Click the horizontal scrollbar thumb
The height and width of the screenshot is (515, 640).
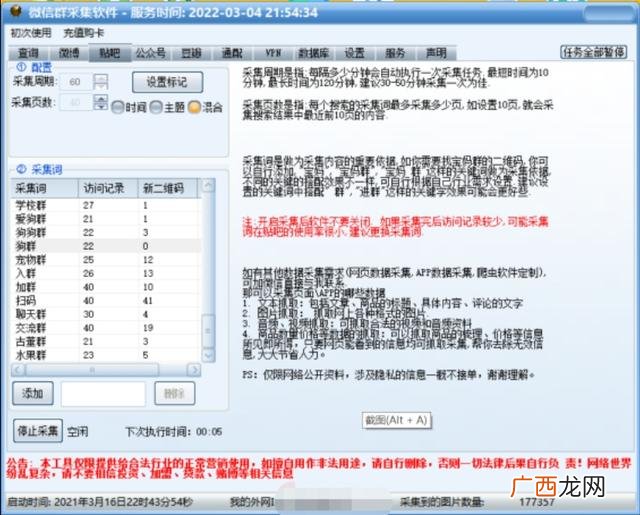(92, 370)
